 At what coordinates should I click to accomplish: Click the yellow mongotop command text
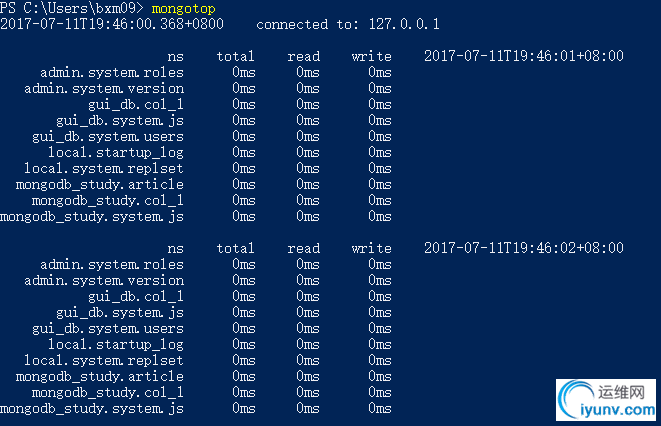(183, 8)
